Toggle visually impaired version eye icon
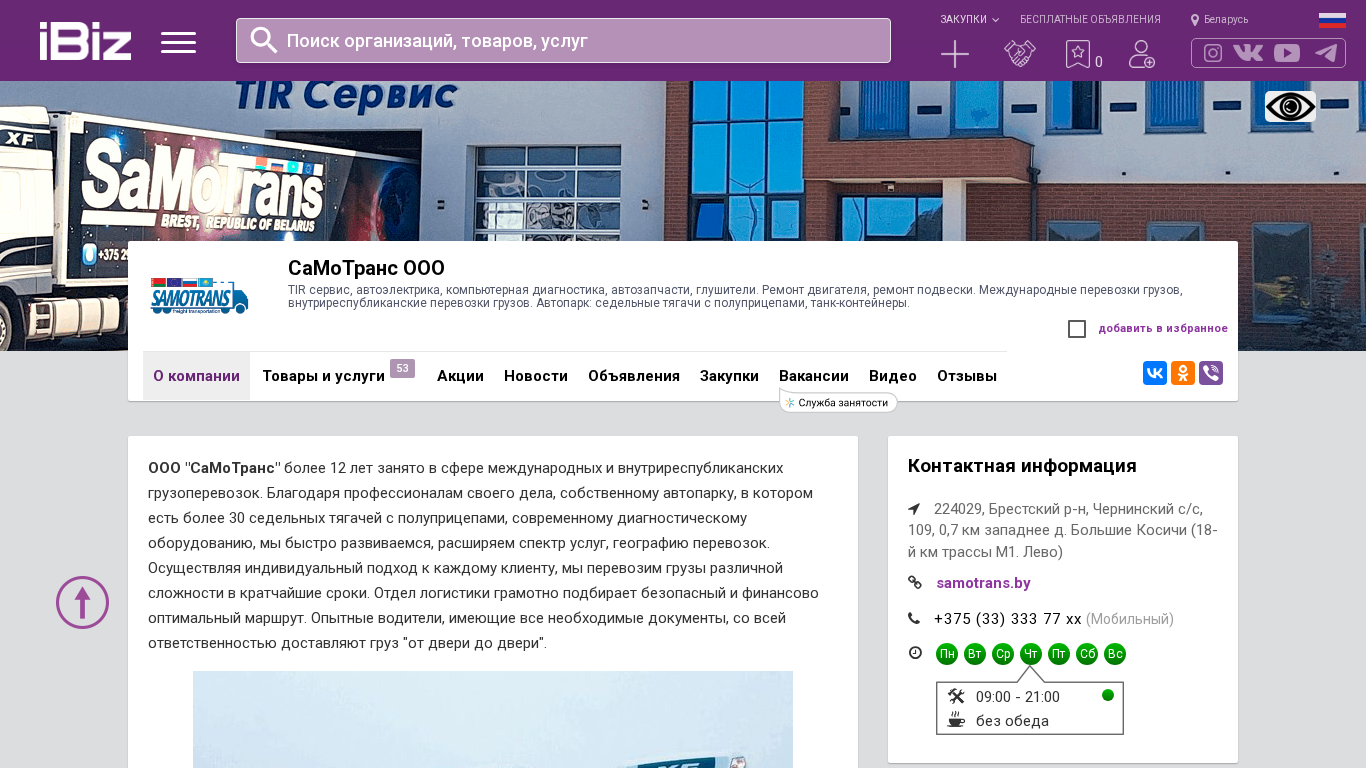 (1290, 107)
